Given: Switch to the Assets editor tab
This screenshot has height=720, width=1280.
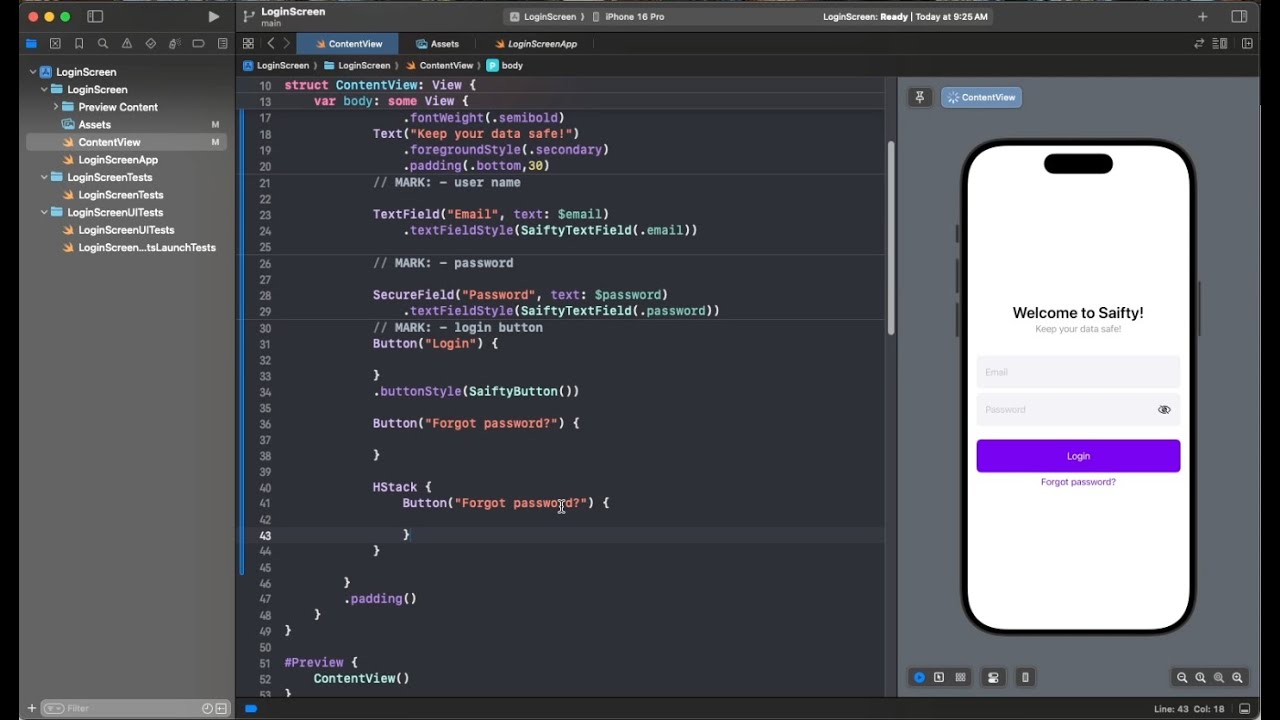Looking at the screenshot, I should (438, 44).
